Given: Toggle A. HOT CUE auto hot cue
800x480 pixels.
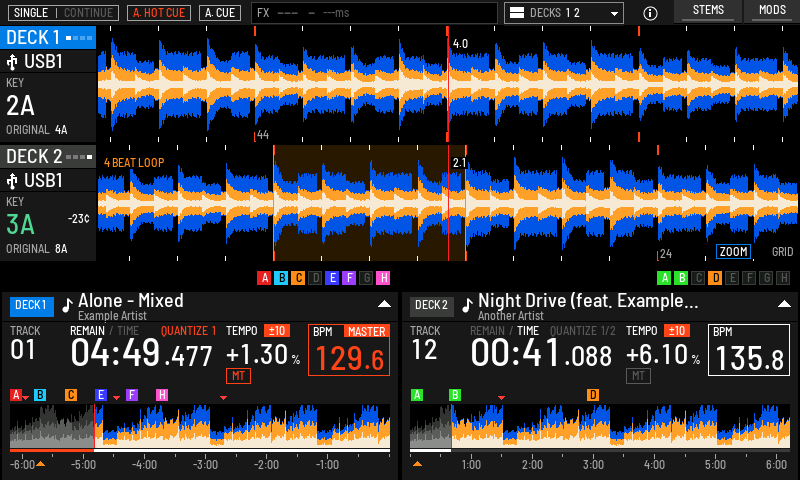Looking at the screenshot, I should [159, 13].
